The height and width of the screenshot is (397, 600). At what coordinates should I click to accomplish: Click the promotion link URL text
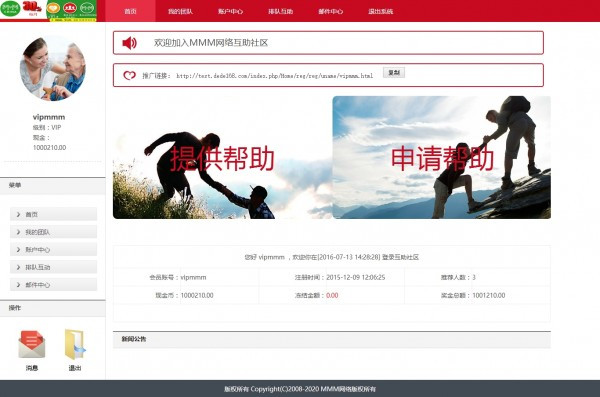[x=274, y=76]
